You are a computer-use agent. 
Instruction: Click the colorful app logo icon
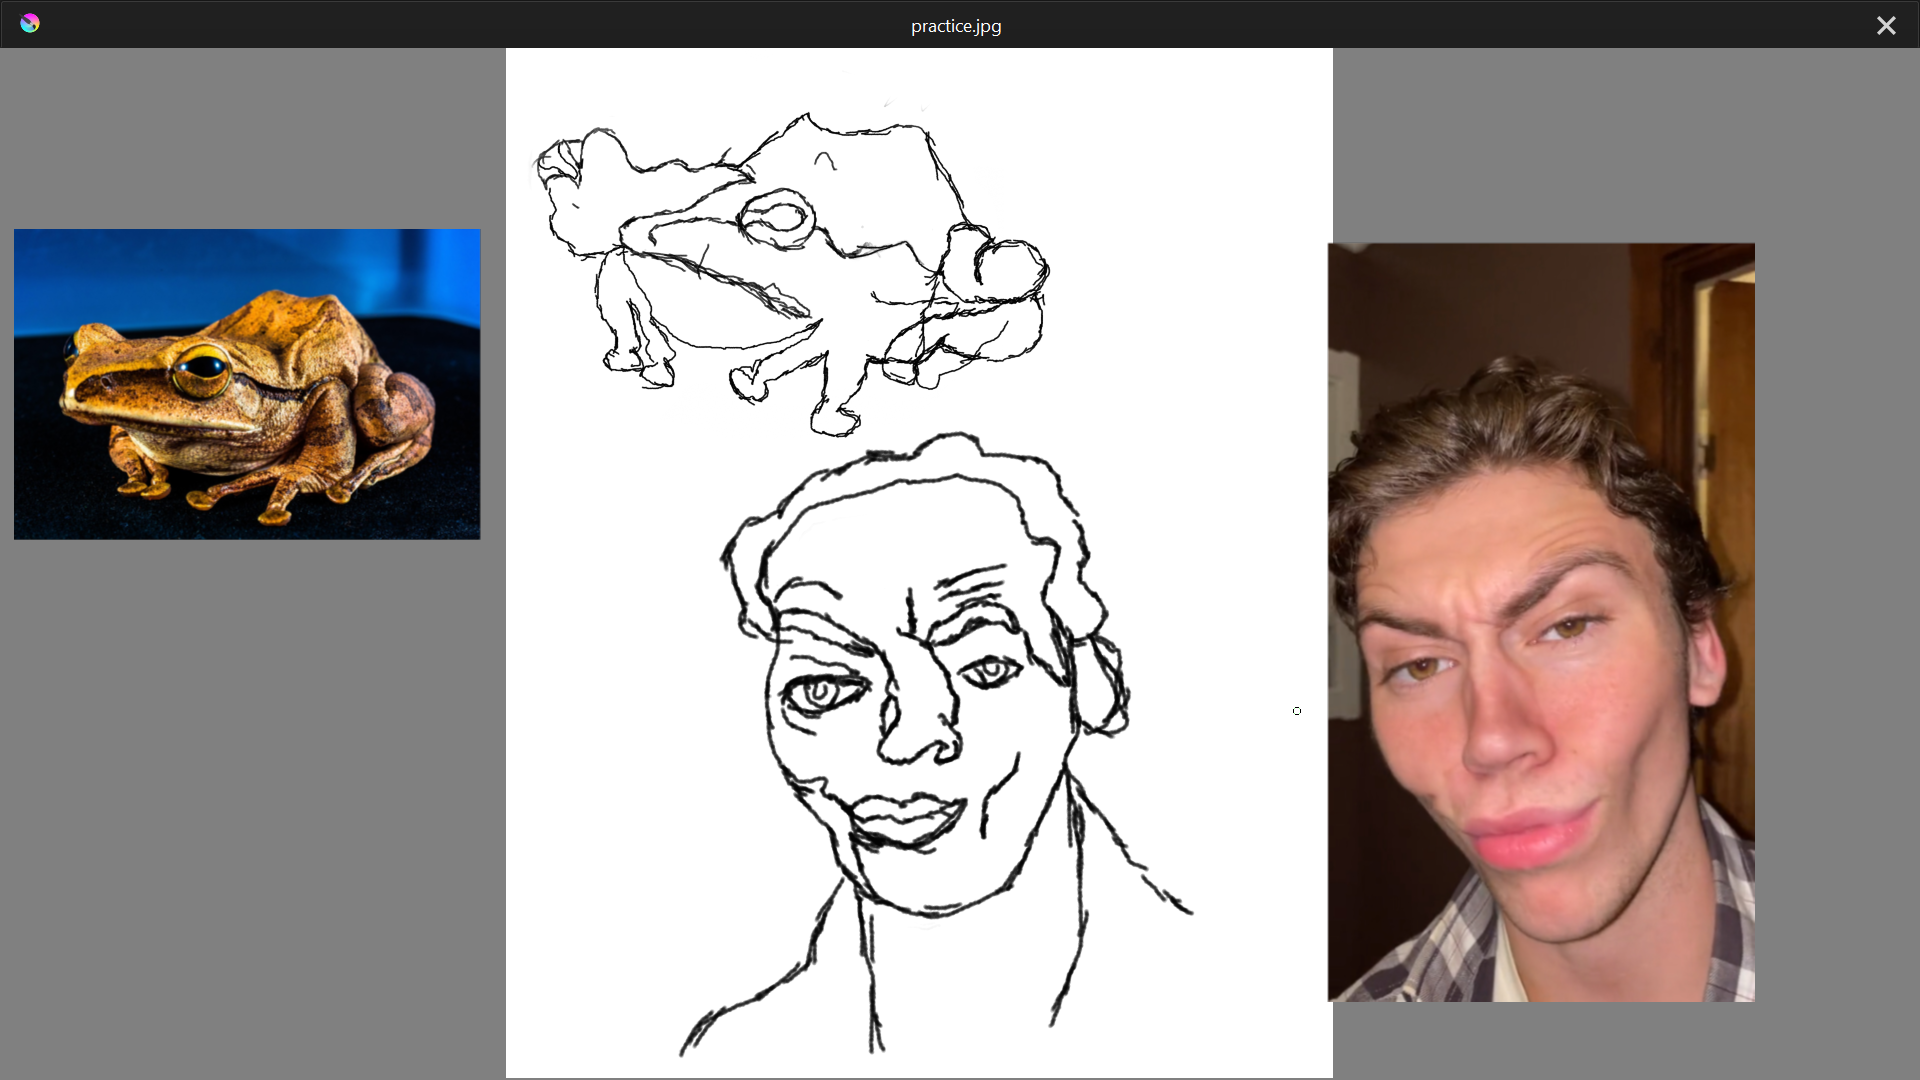pos(30,24)
